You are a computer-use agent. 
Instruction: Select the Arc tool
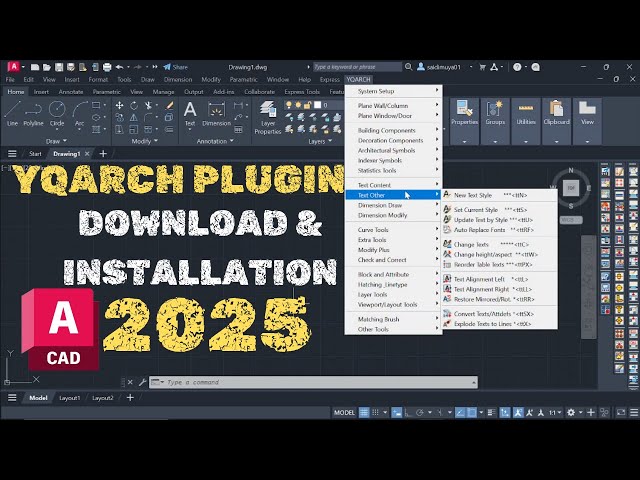click(80, 114)
